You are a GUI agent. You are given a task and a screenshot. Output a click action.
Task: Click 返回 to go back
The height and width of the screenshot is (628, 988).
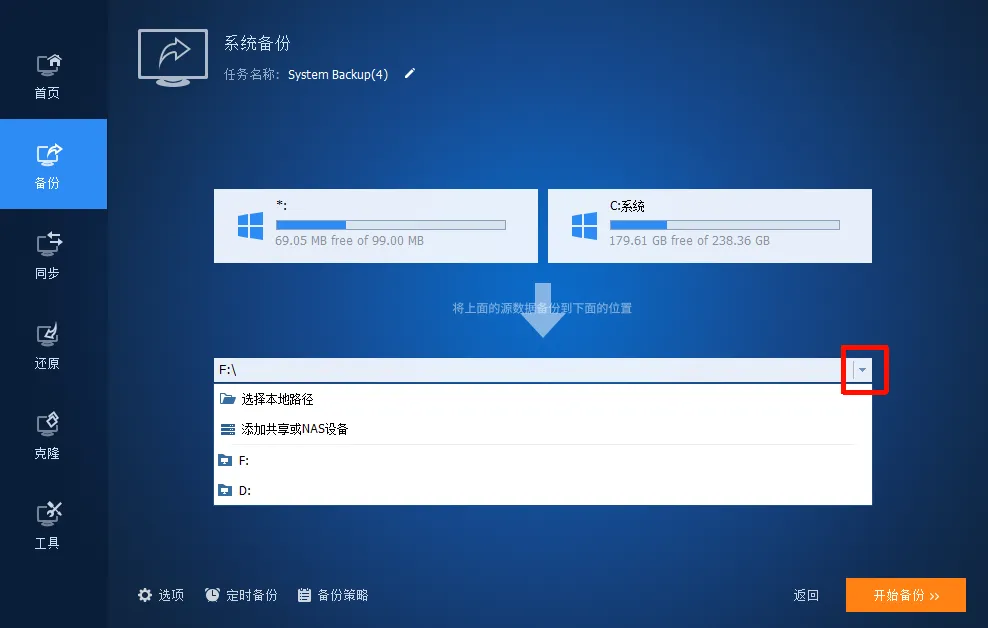click(x=806, y=594)
